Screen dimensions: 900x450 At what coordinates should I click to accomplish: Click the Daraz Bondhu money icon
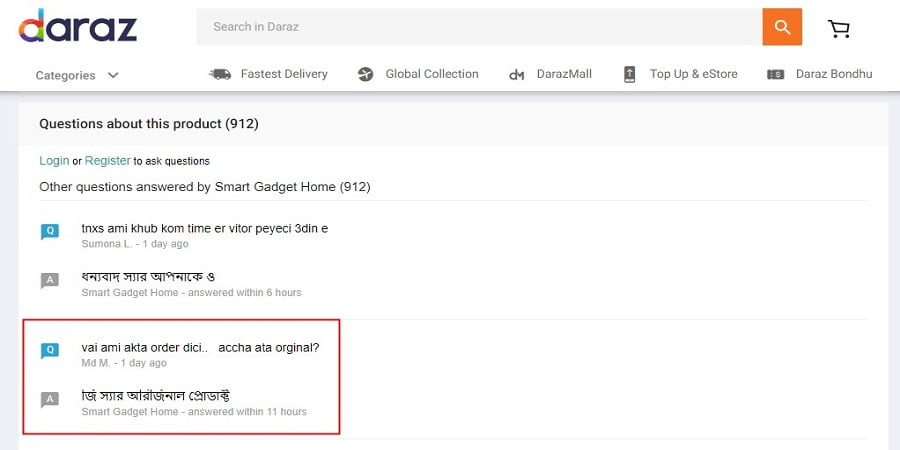point(775,74)
